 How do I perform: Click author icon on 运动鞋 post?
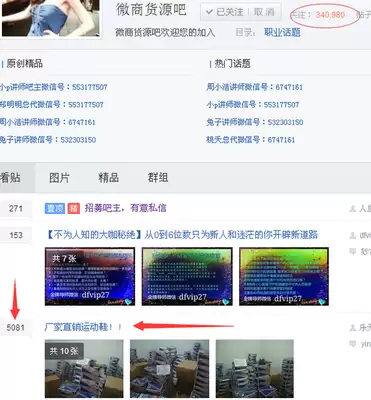(352, 328)
